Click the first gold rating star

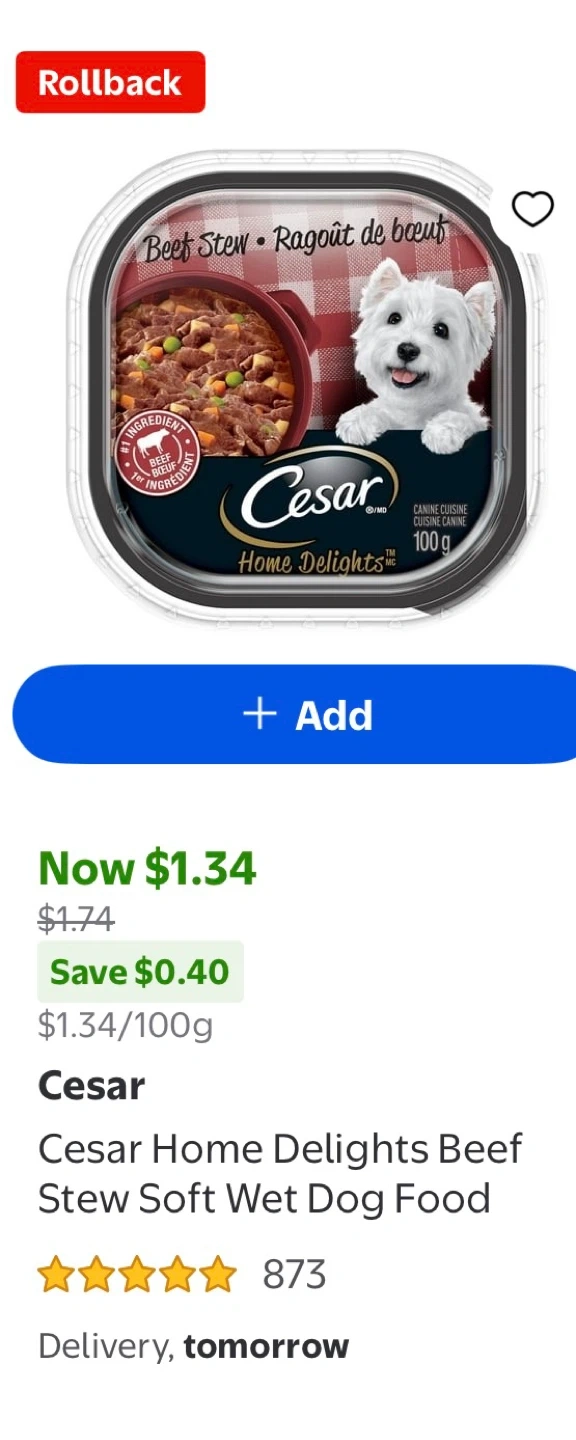(55, 1275)
